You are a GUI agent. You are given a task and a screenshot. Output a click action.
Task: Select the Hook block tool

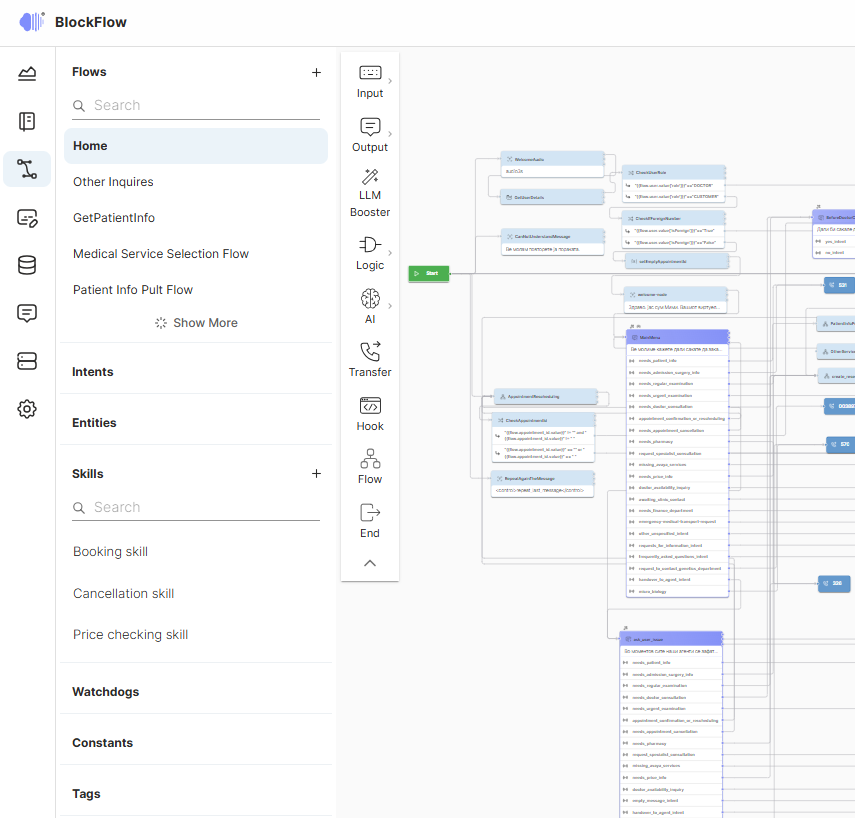(x=370, y=414)
